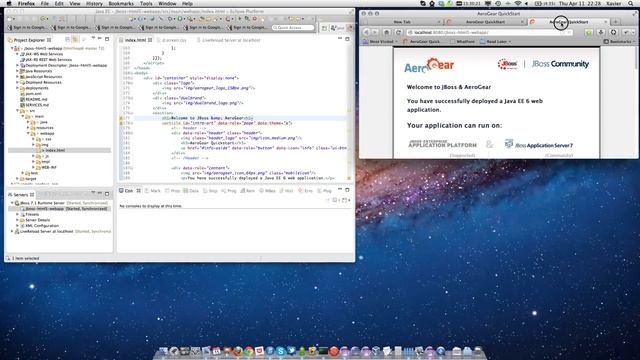
Task: Expand the Deployed Resources node
Action: (x=18, y=82)
